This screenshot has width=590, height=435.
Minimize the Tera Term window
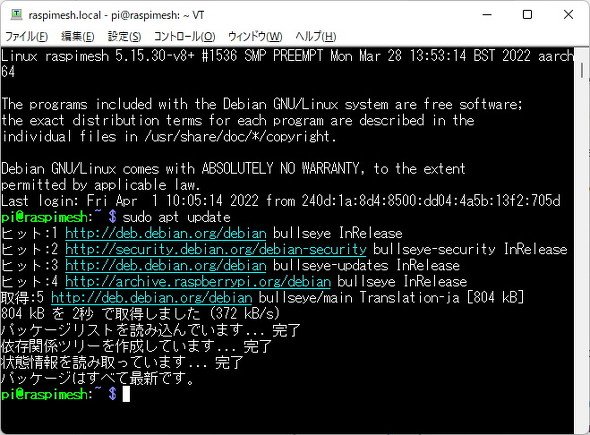coord(487,15)
